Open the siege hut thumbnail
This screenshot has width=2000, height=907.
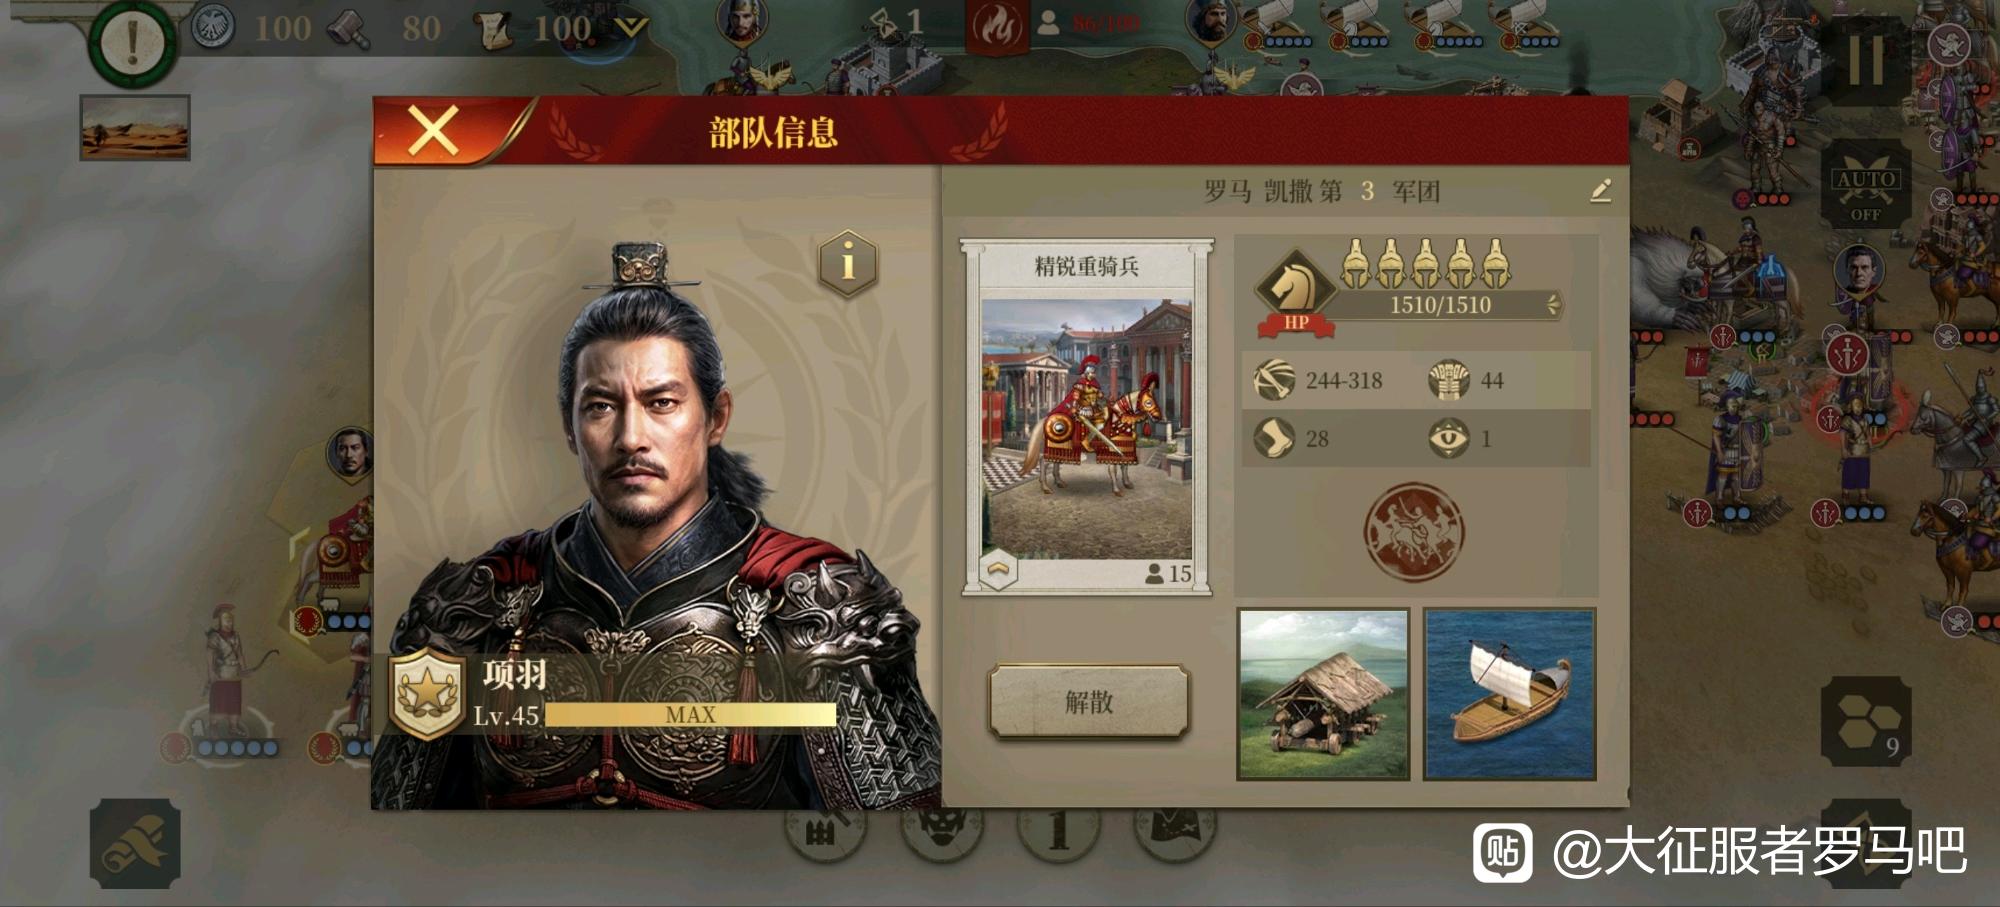1323,694
